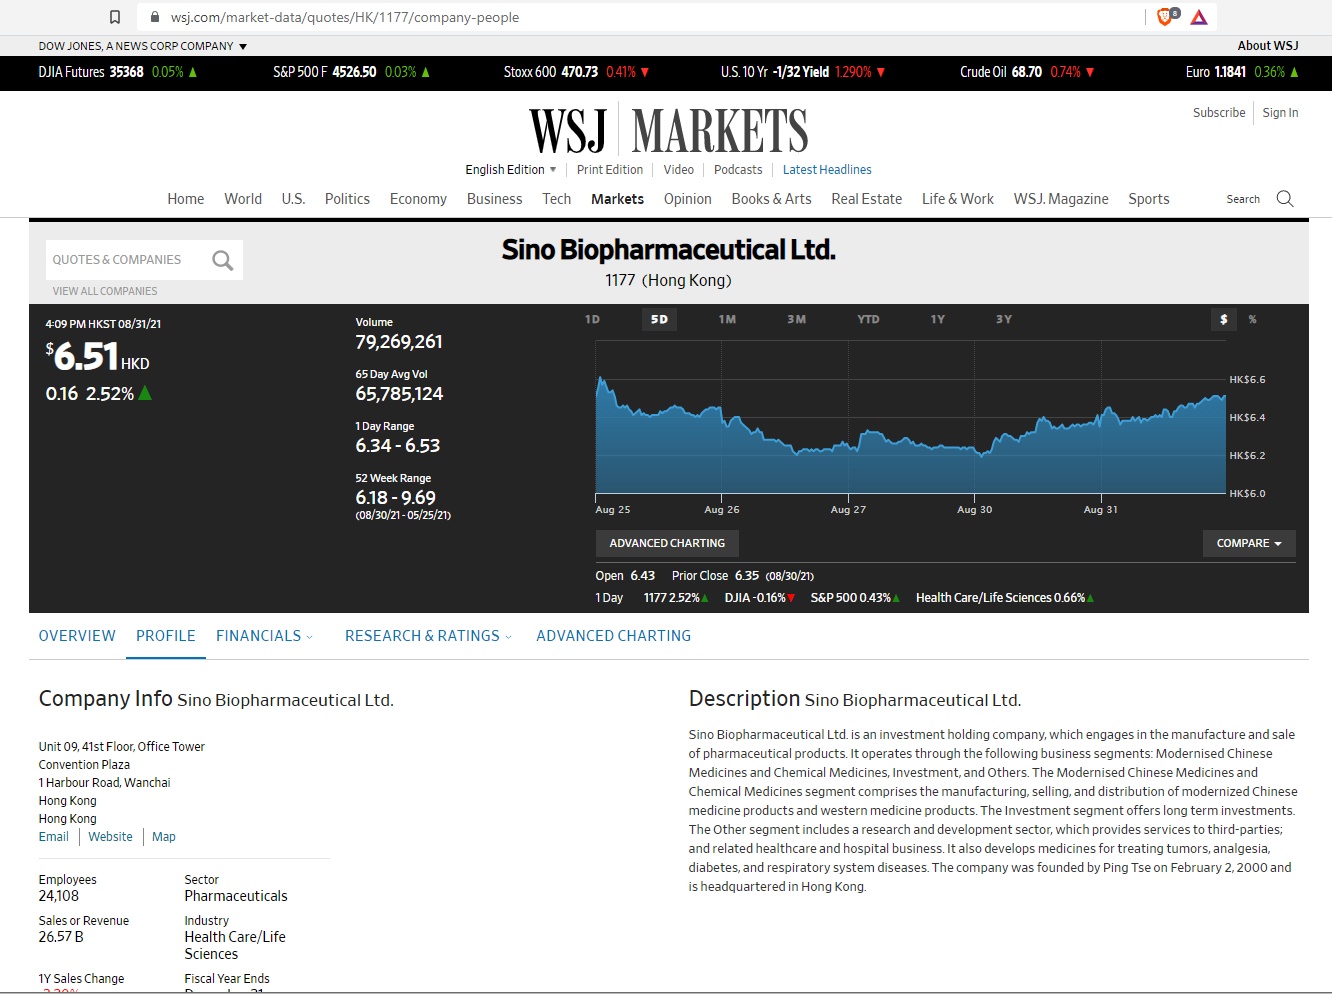Click the magnifier icon beside Search

1285,199
